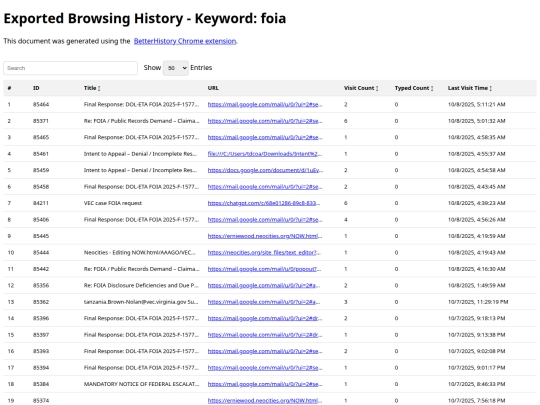
Task: Open the Show entries dropdown
Action: click(176, 68)
